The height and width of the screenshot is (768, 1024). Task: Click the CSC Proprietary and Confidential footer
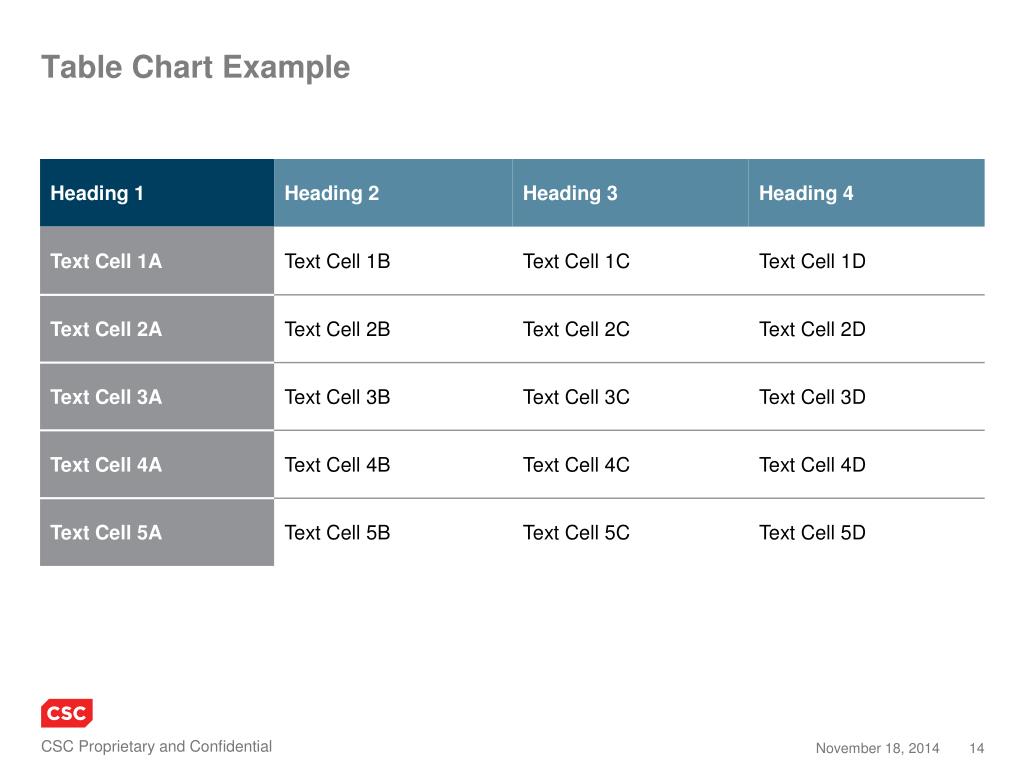click(156, 746)
